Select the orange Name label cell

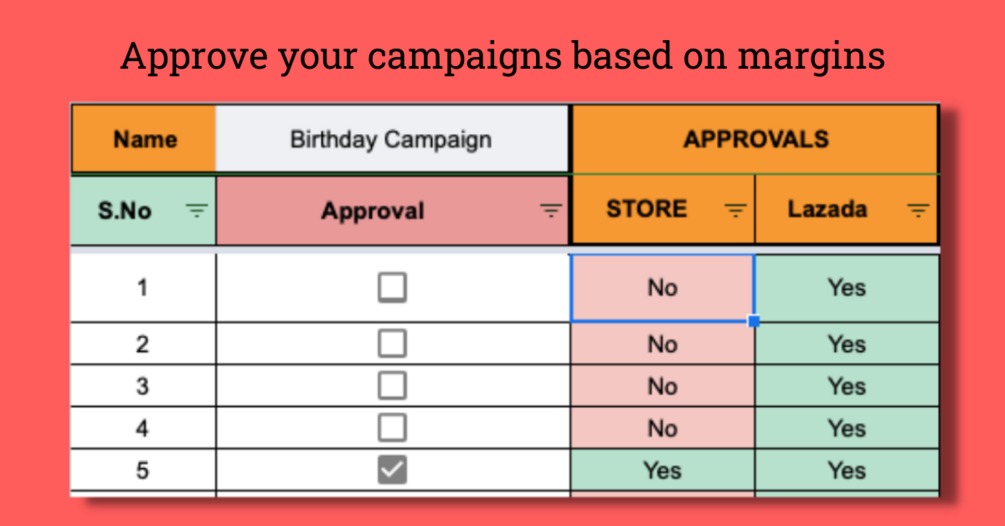coord(144,139)
